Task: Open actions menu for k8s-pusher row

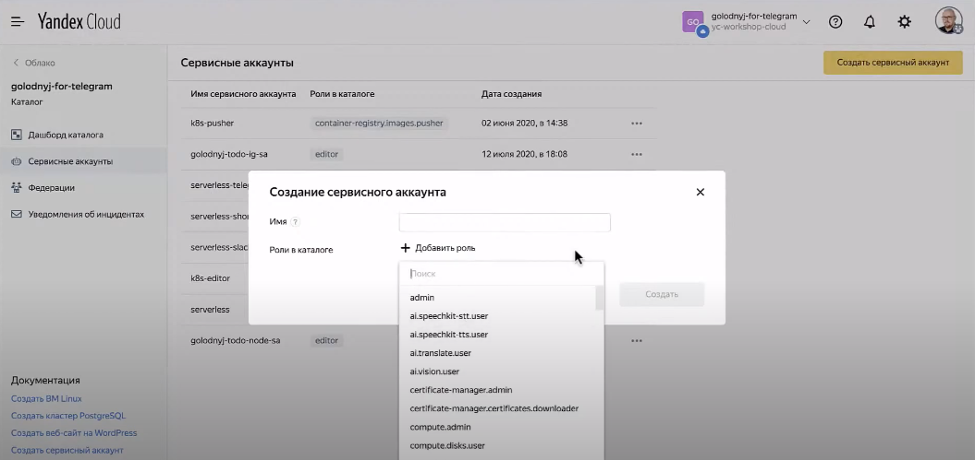Action: (636, 123)
